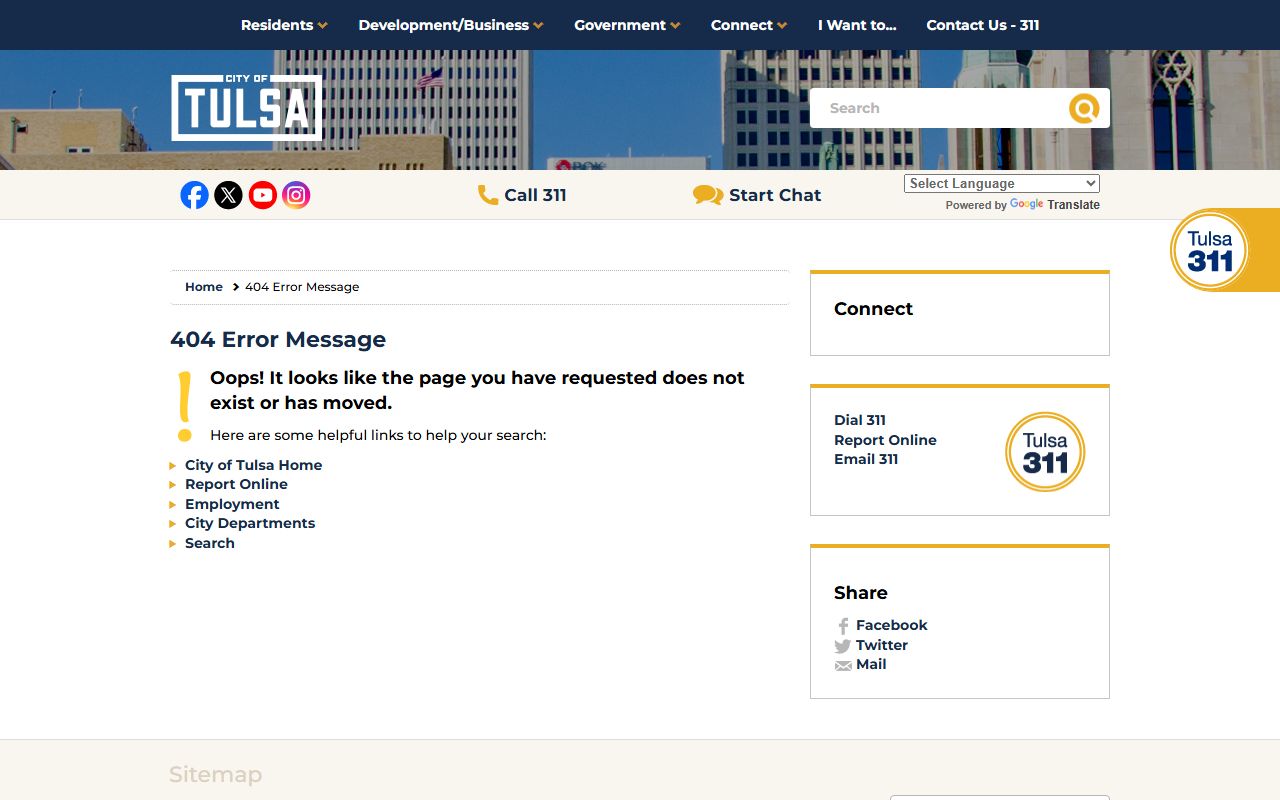Viewport: 1280px width, 800px height.
Task: Start a chat with Start Chat
Action: [757, 195]
